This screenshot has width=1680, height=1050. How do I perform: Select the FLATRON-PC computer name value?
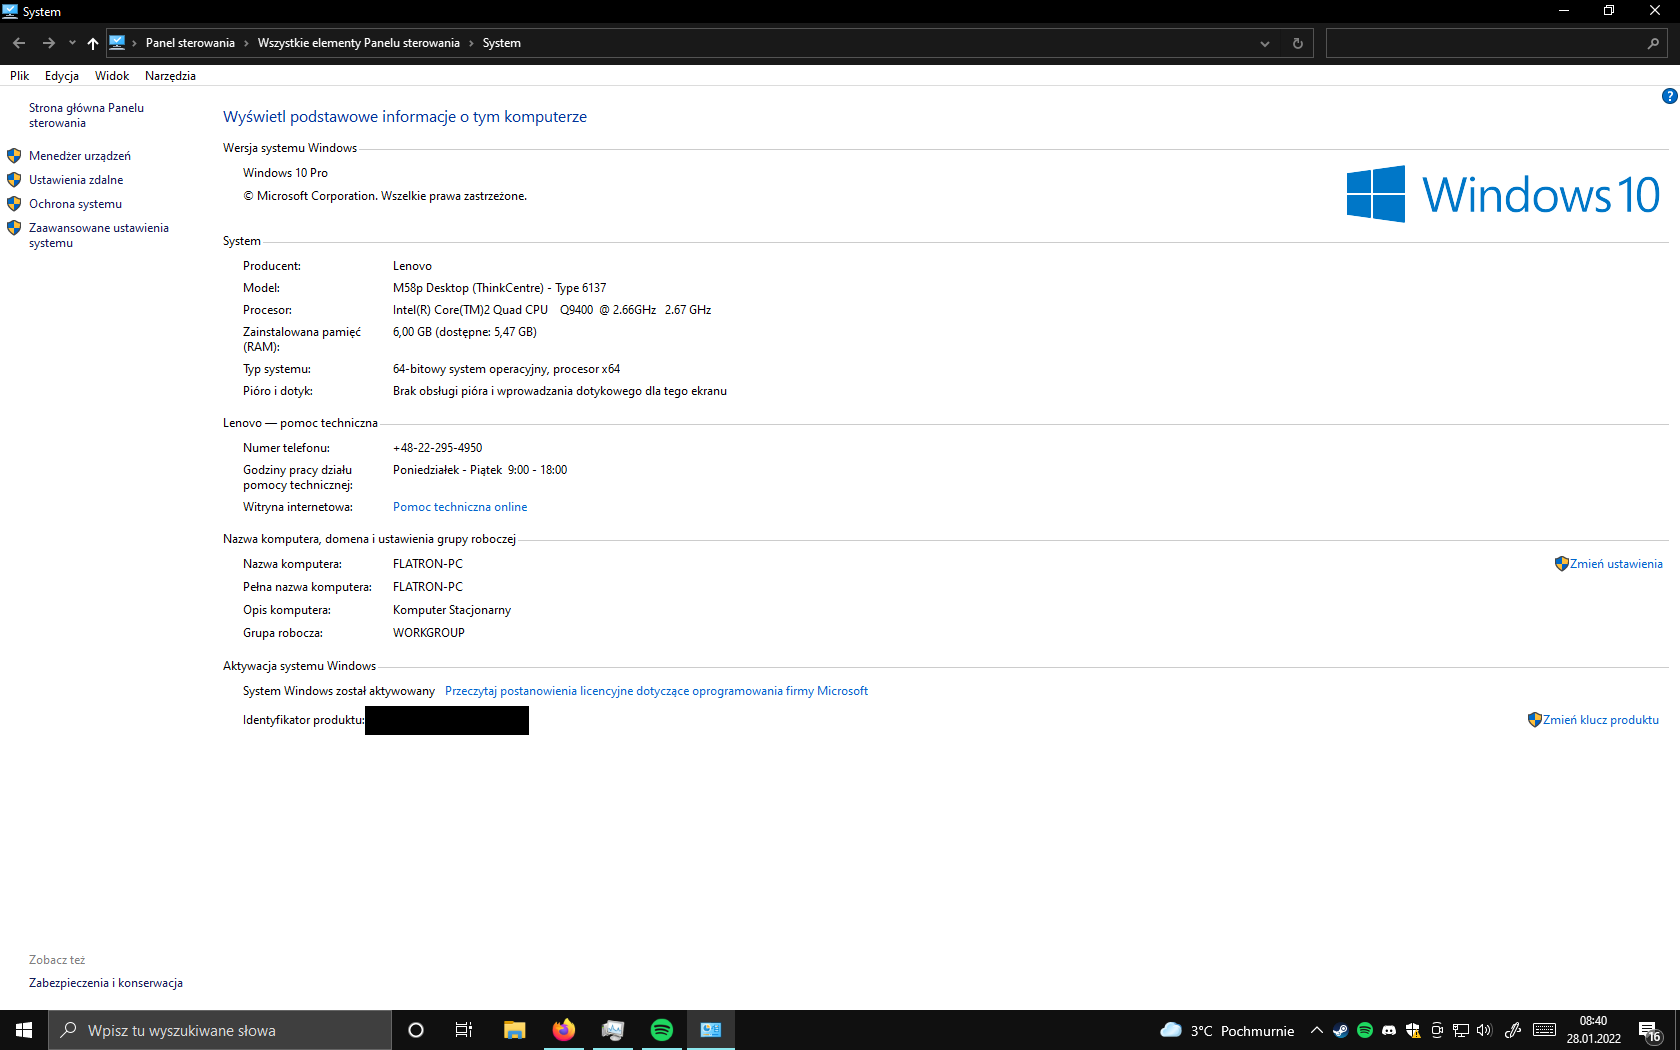[428, 564]
